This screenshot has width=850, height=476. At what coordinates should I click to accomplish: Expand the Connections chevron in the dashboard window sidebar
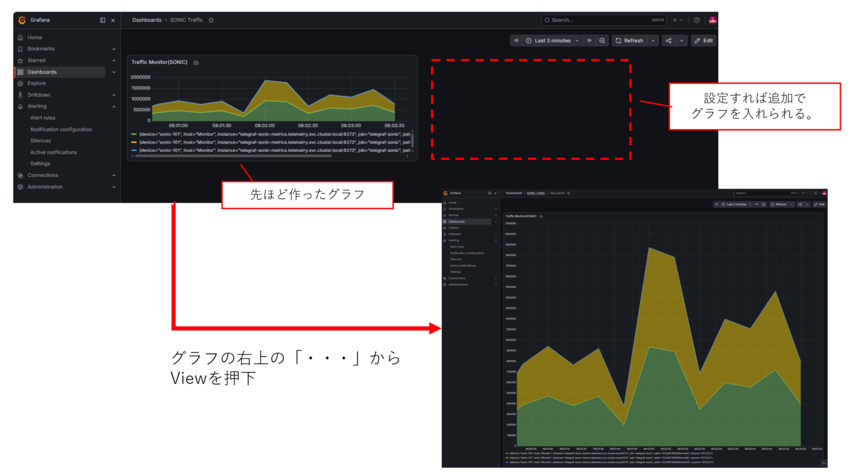pyautogui.click(x=114, y=176)
